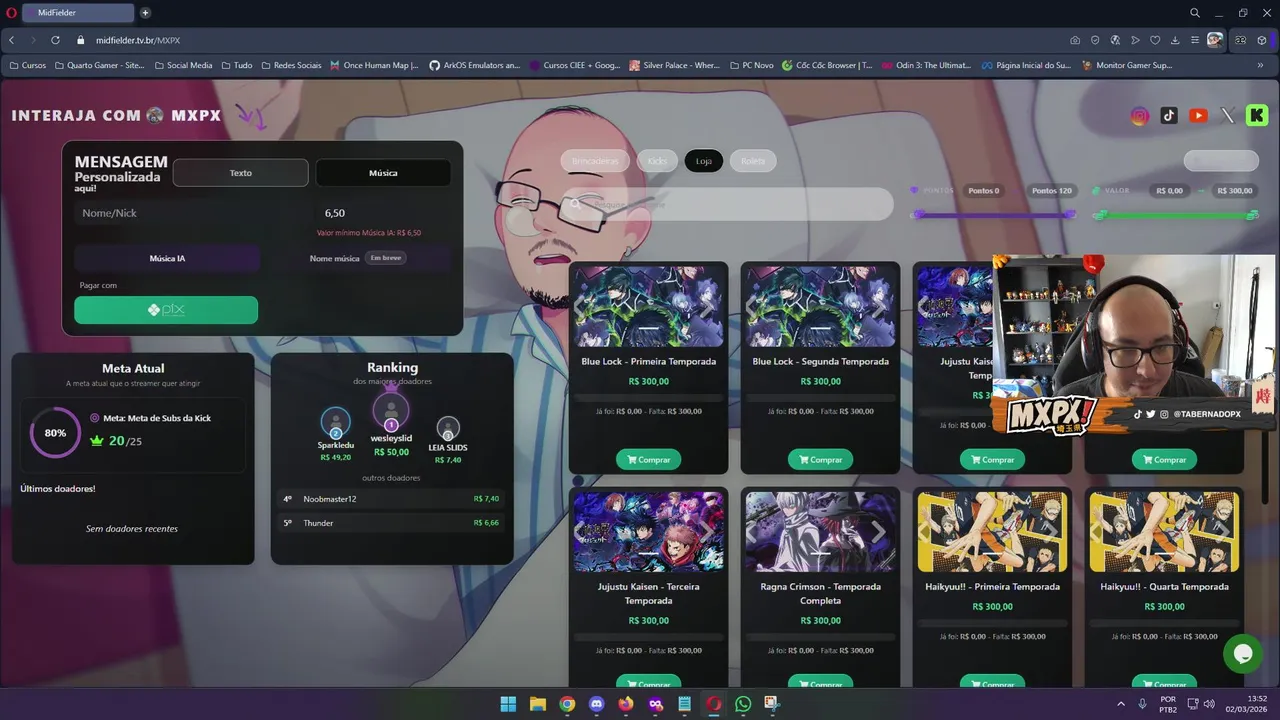Open the Instagram profile icon

pos(1140,116)
